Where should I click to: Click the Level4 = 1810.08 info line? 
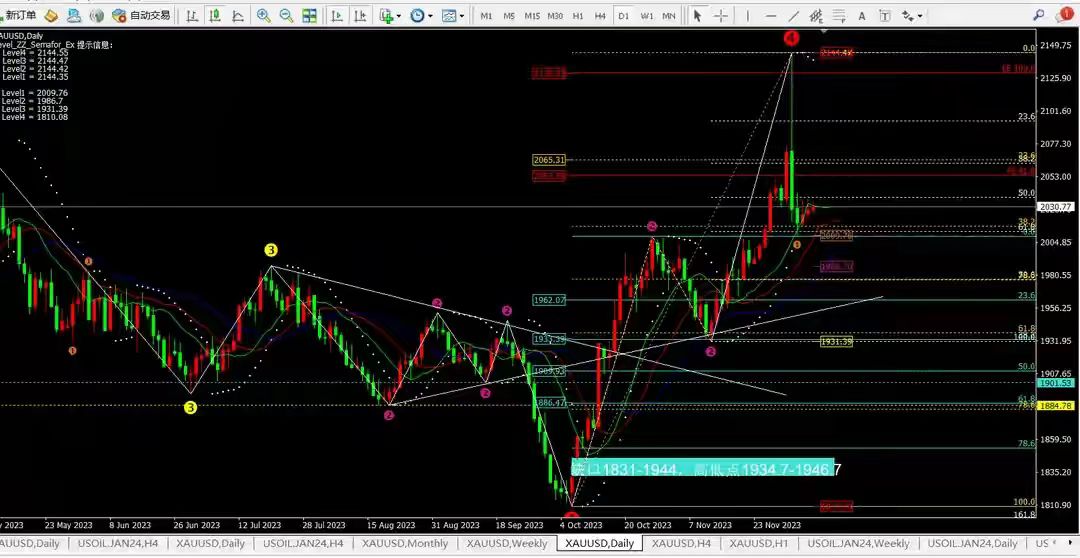tap(34, 118)
